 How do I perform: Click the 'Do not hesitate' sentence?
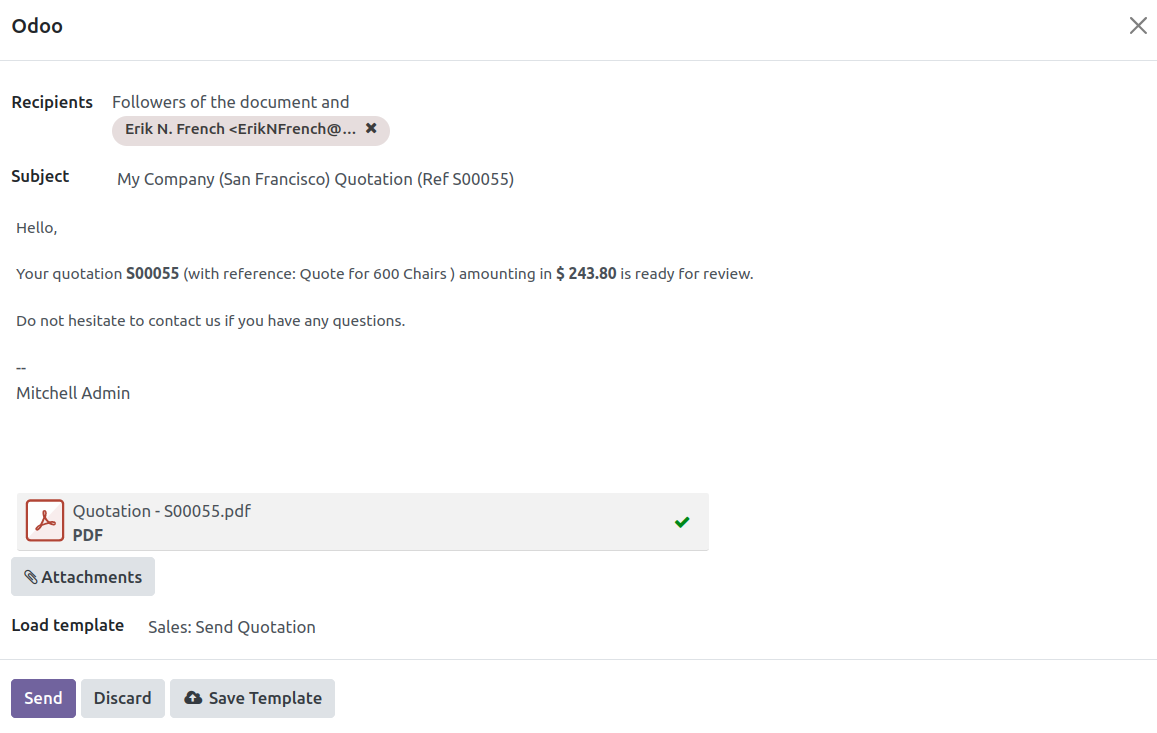pos(210,321)
